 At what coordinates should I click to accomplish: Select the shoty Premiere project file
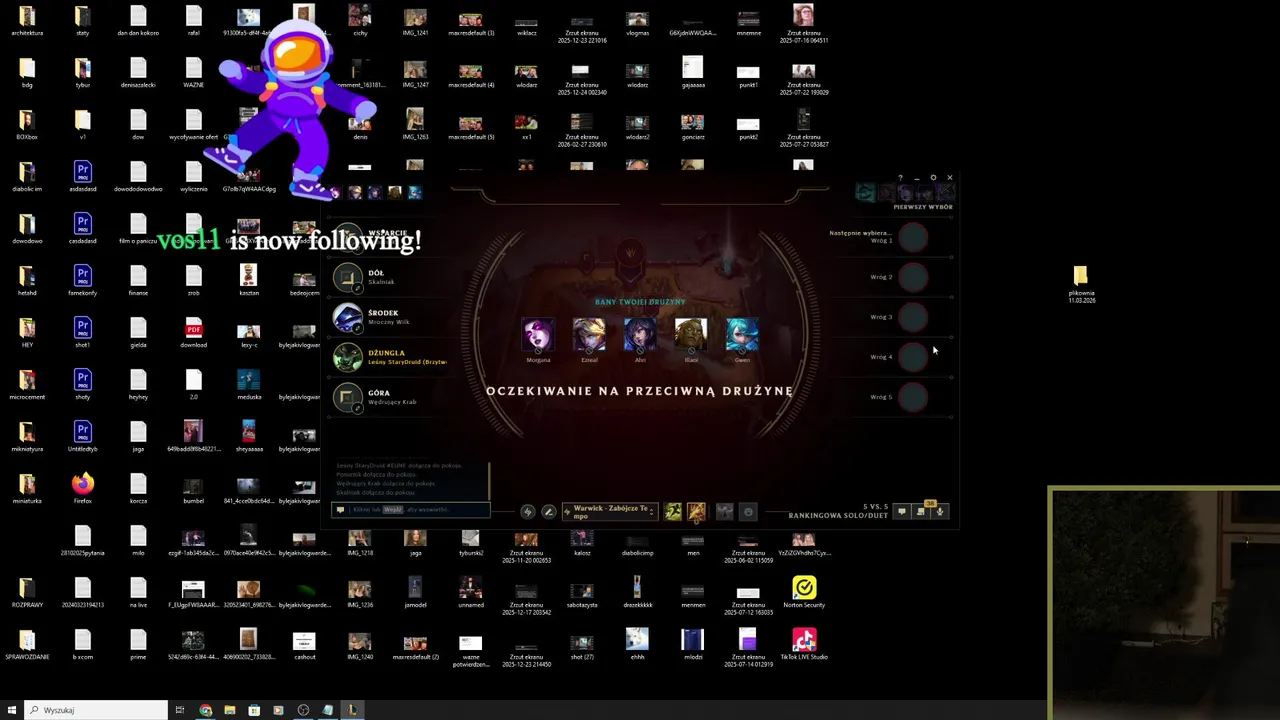point(83,384)
